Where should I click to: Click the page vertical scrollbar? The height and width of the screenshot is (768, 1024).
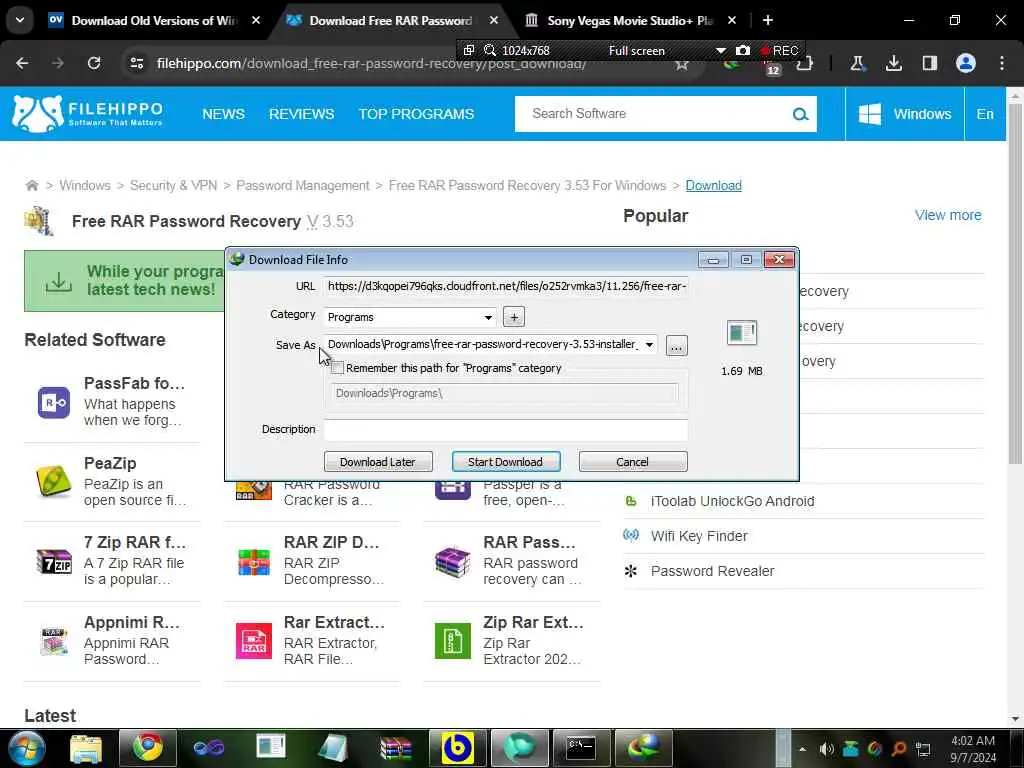pos(1015,283)
